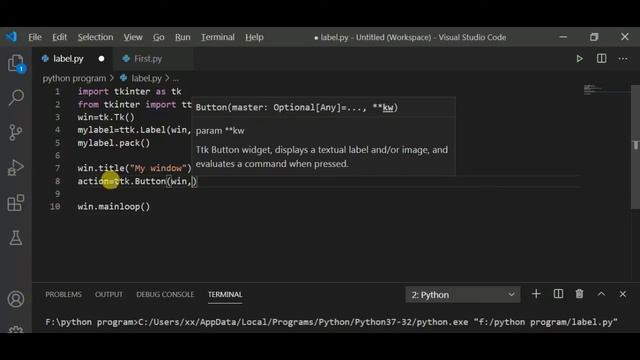Viewport: 640px width, 360px height.
Task: Click the Button signature in the parameter hint popup
Action: pos(296,108)
